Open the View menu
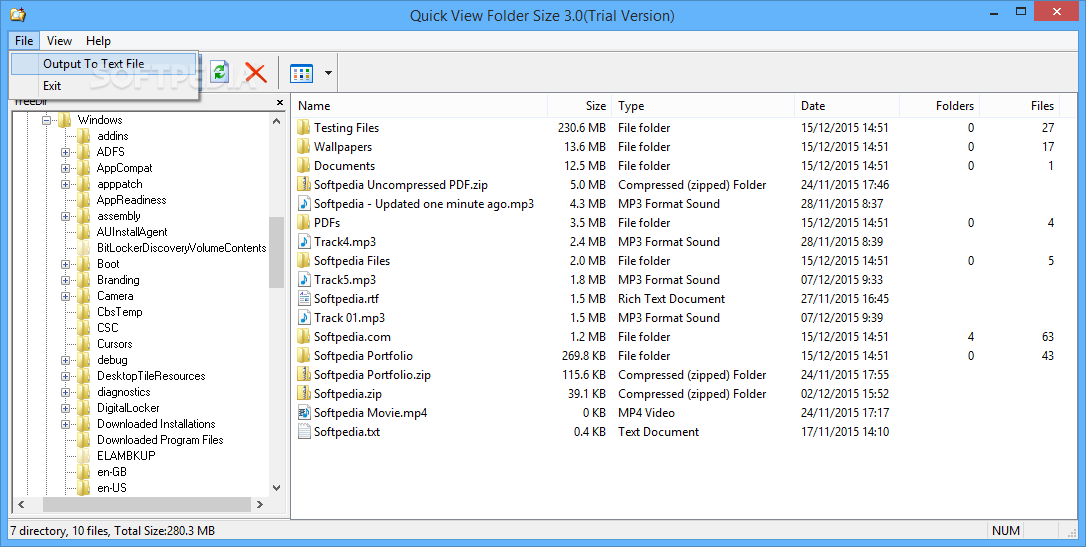Image resolution: width=1086 pixels, height=547 pixels. (x=59, y=41)
